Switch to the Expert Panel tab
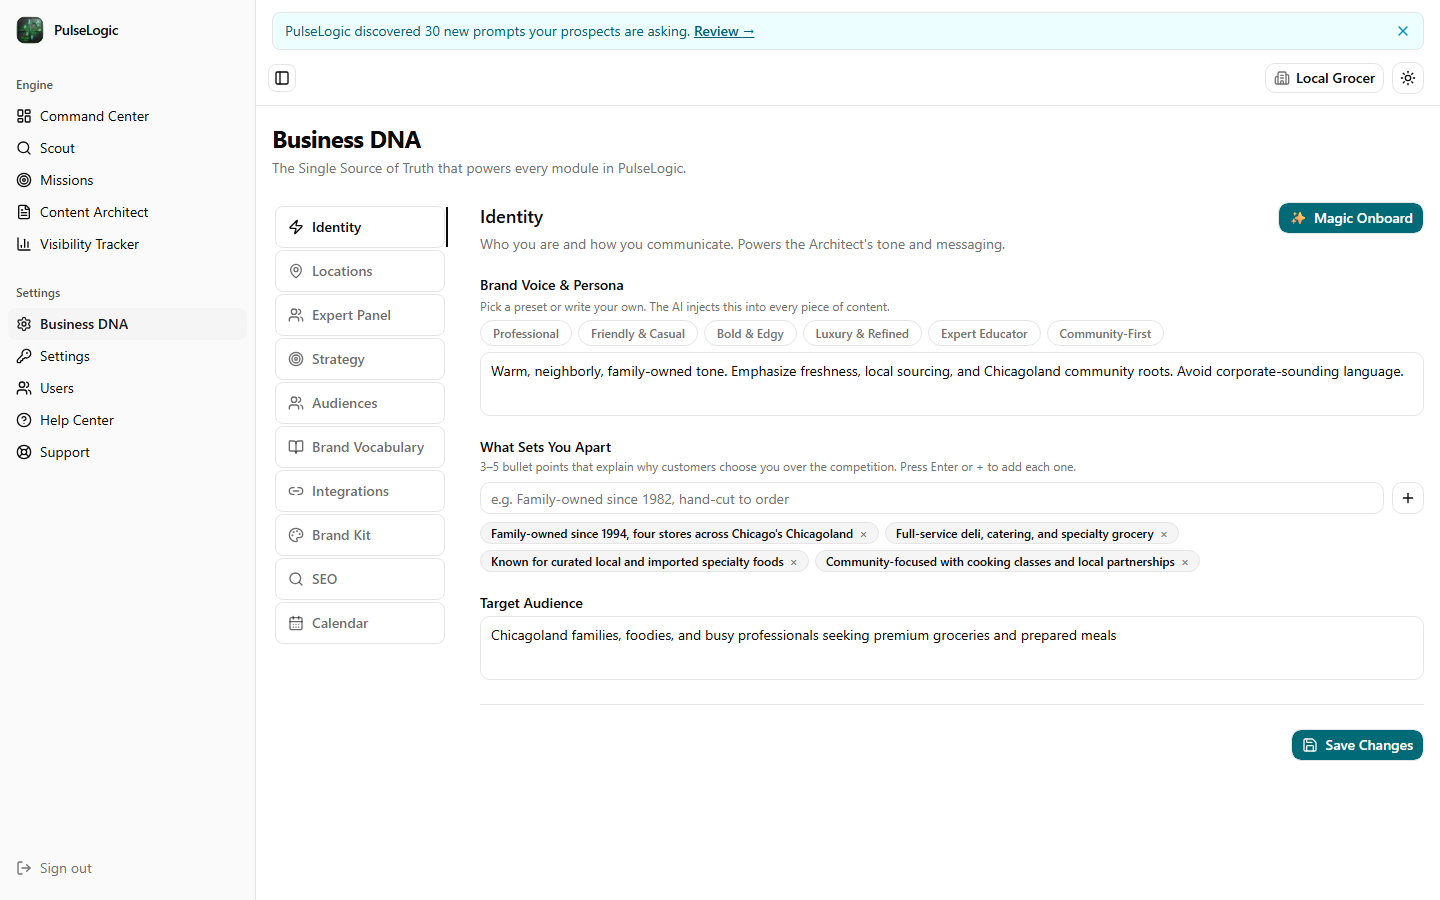Screen dimensions: 1440x900 (360, 315)
